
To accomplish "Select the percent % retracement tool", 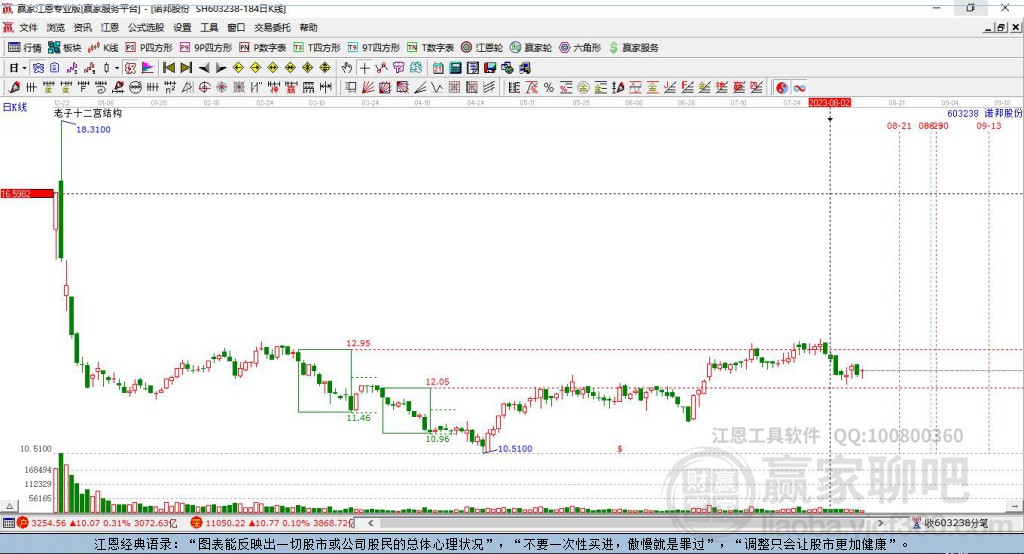I will click(x=549, y=88).
